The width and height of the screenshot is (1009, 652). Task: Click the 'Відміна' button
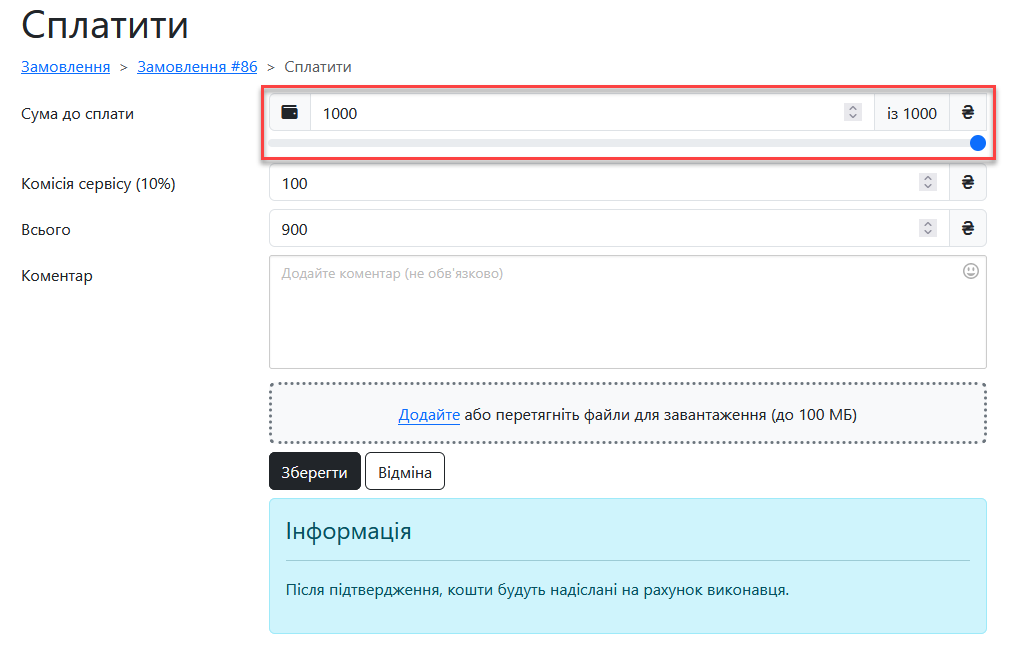click(405, 471)
